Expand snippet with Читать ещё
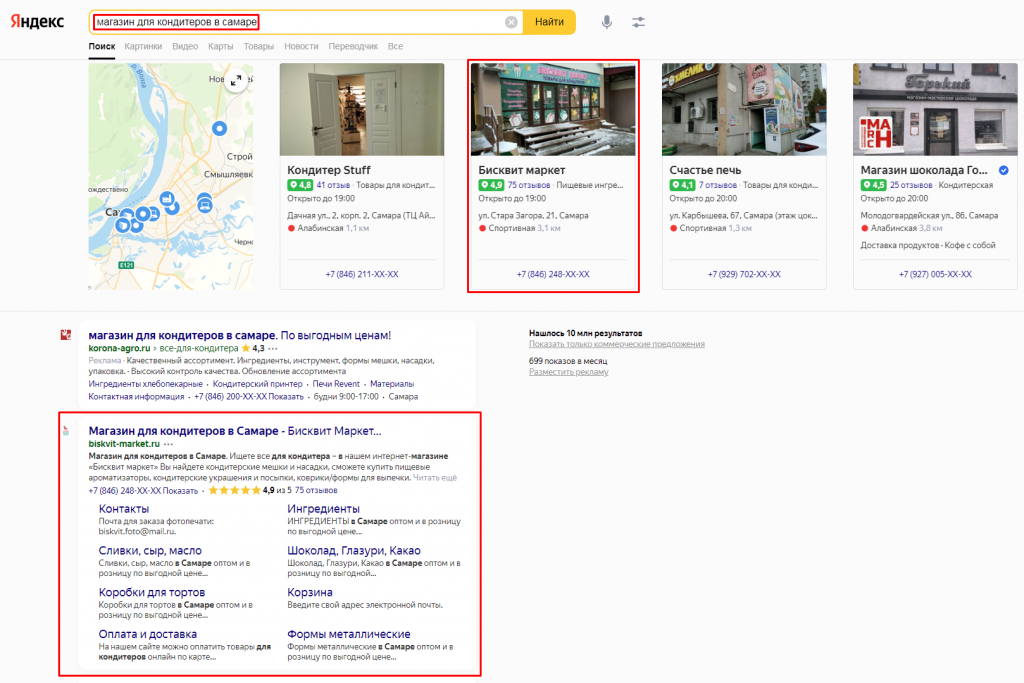Screen dimensions: 1024x683 click(x=435, y=478)
